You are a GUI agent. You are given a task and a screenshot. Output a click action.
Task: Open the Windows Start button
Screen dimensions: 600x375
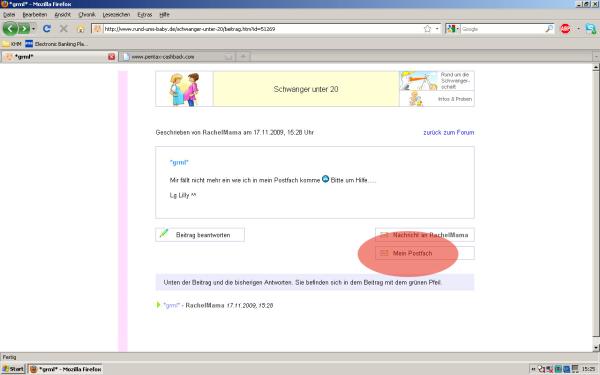tap(13, 369)
